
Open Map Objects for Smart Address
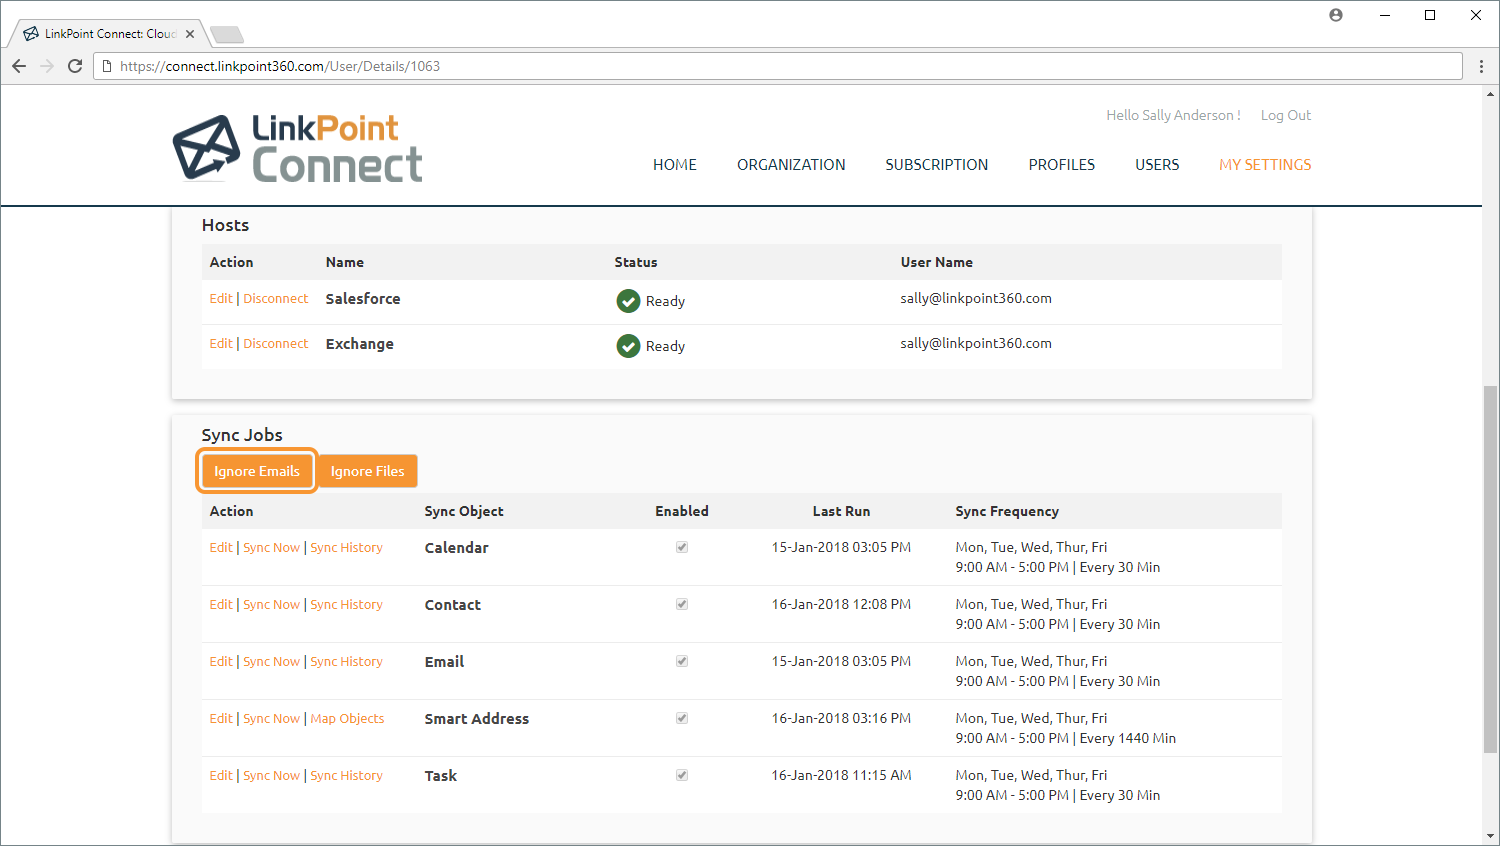(347, 718)
